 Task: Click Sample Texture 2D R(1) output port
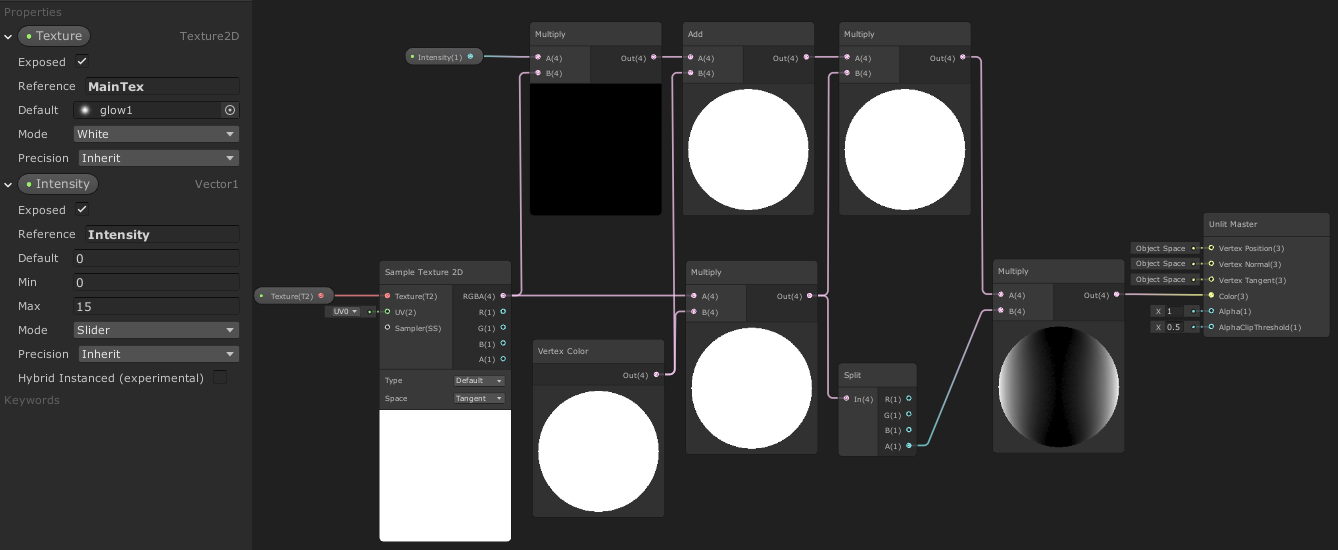click(503, 312)
